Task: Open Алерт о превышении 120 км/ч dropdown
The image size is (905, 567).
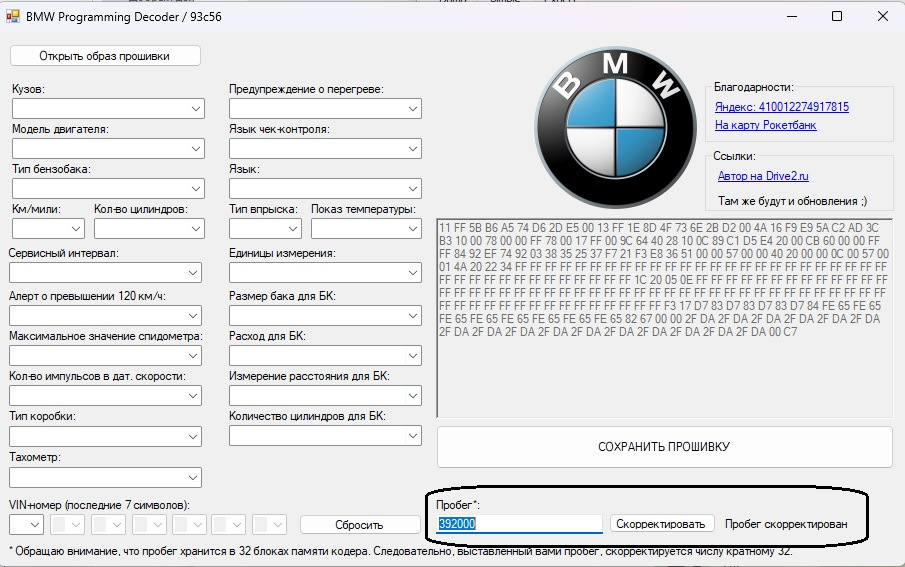Action: (105, 316)
